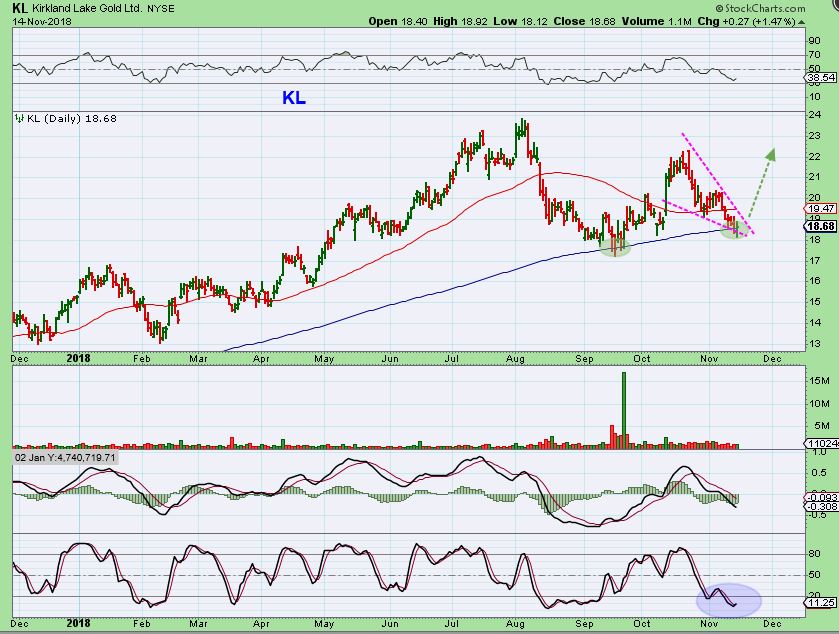Select the 'Kirkland Lake Gold Ltd.' company name
Viewport: 839px width, 634px height.
click(87, 9)
